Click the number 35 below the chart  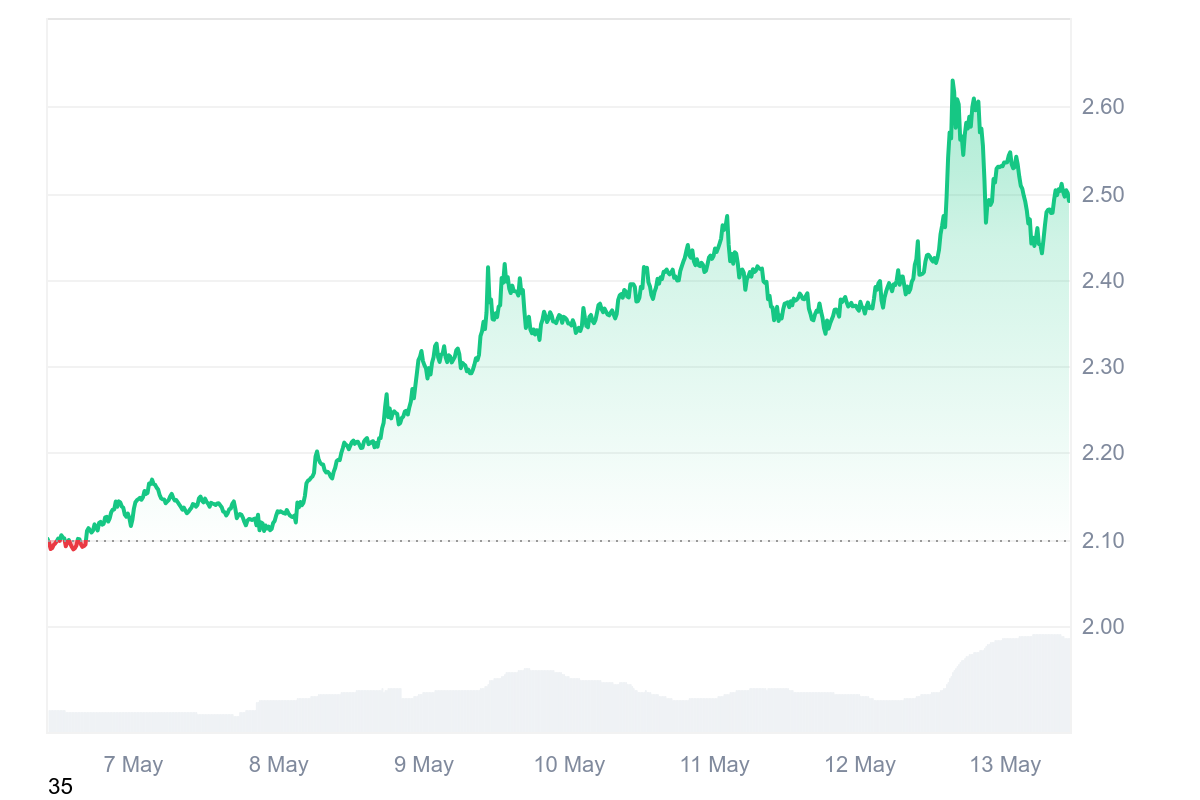[60, 787]
